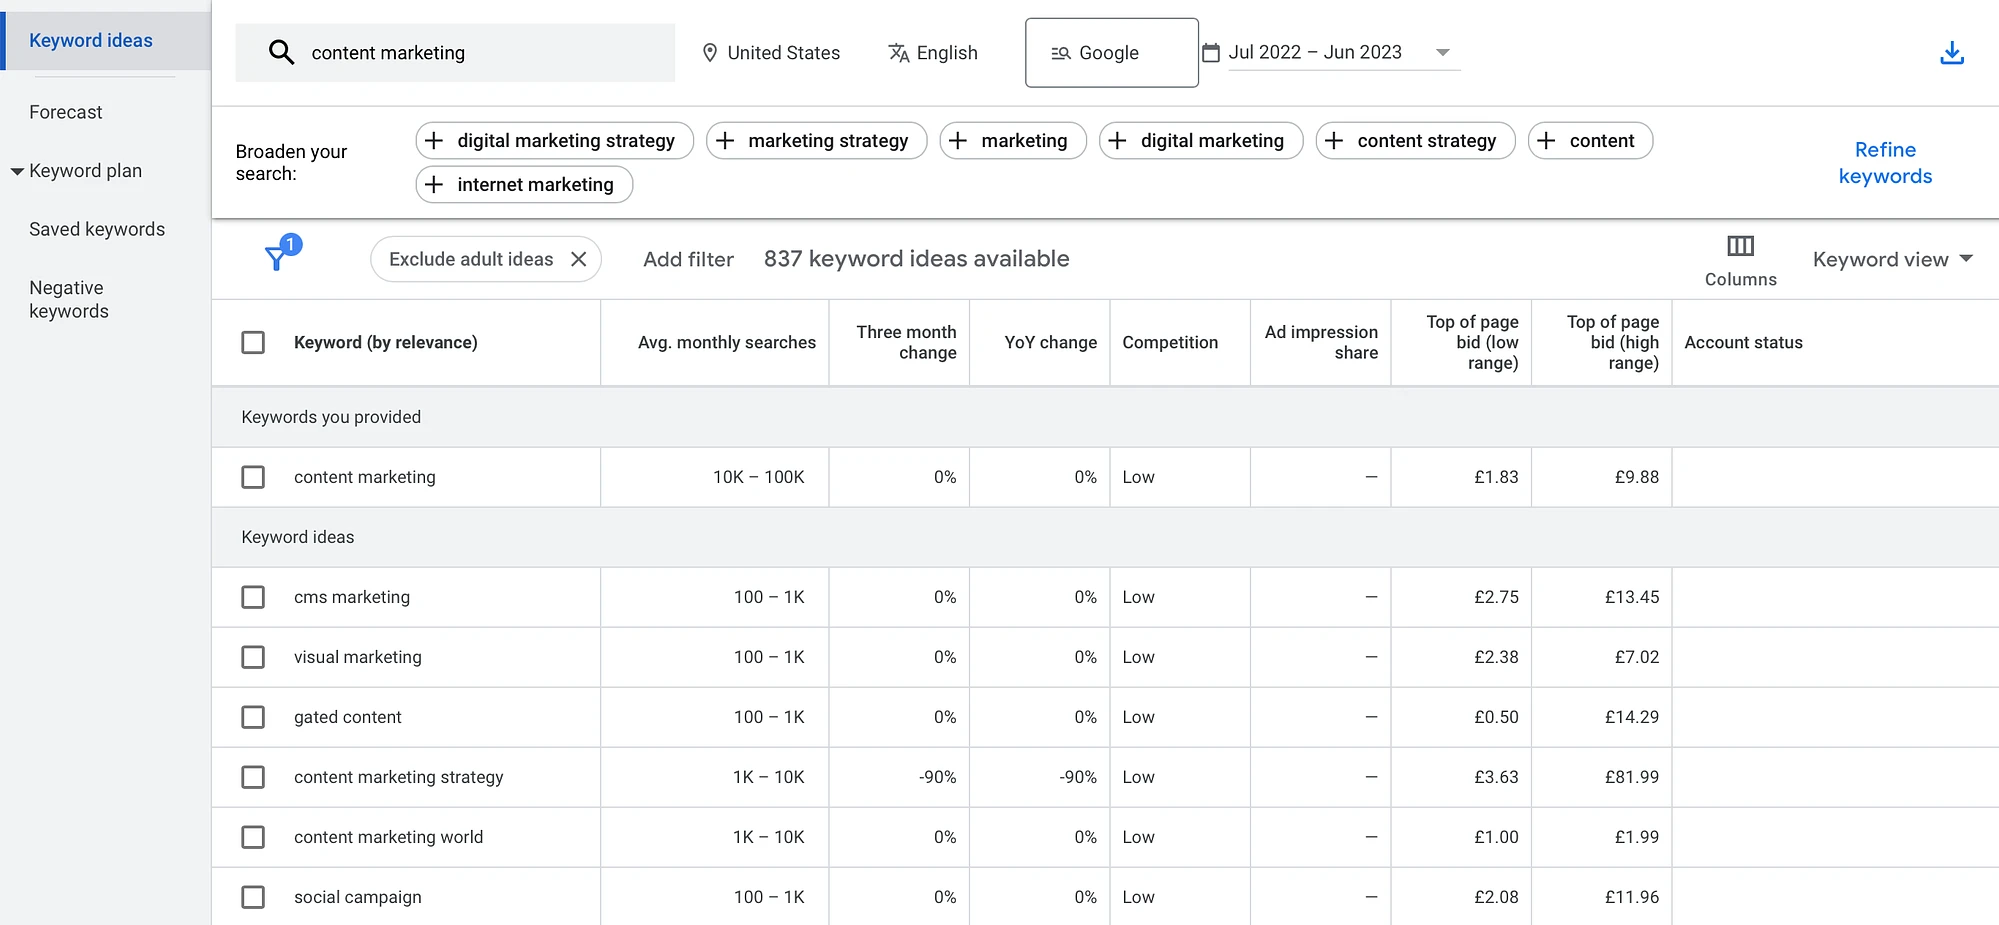Open the Keyword view dropdown
Viewport: 1999px width, 925px height.
click(x=1891, y=259)
